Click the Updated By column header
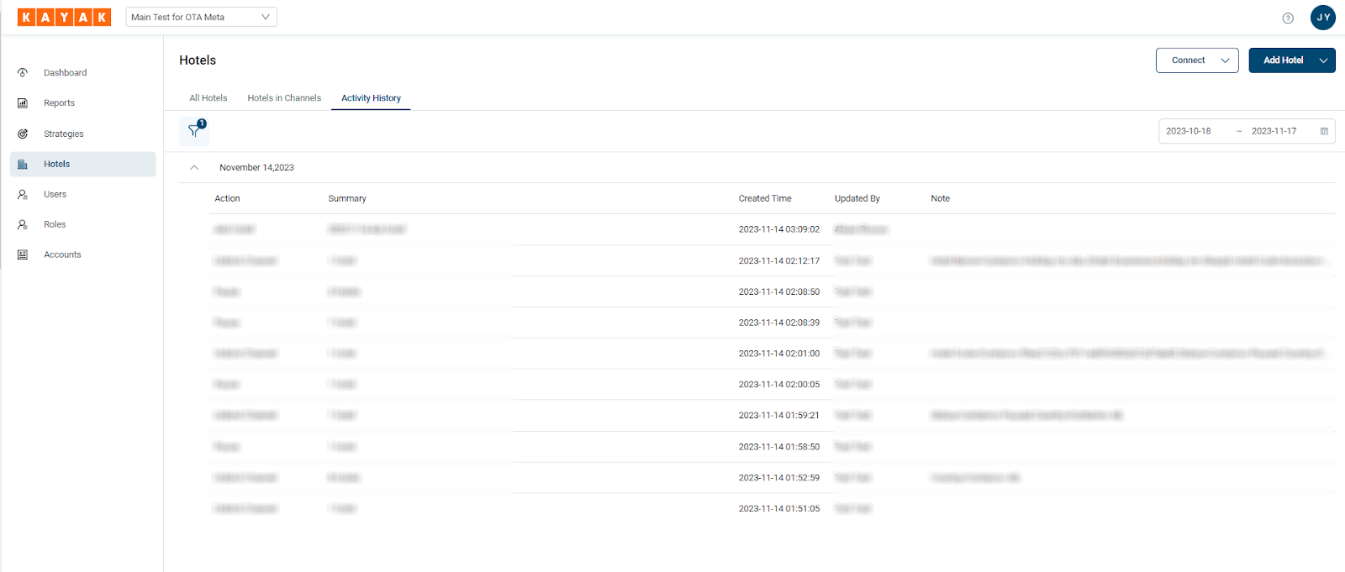This screenshot has height=572, width=1345. point(857,199)
